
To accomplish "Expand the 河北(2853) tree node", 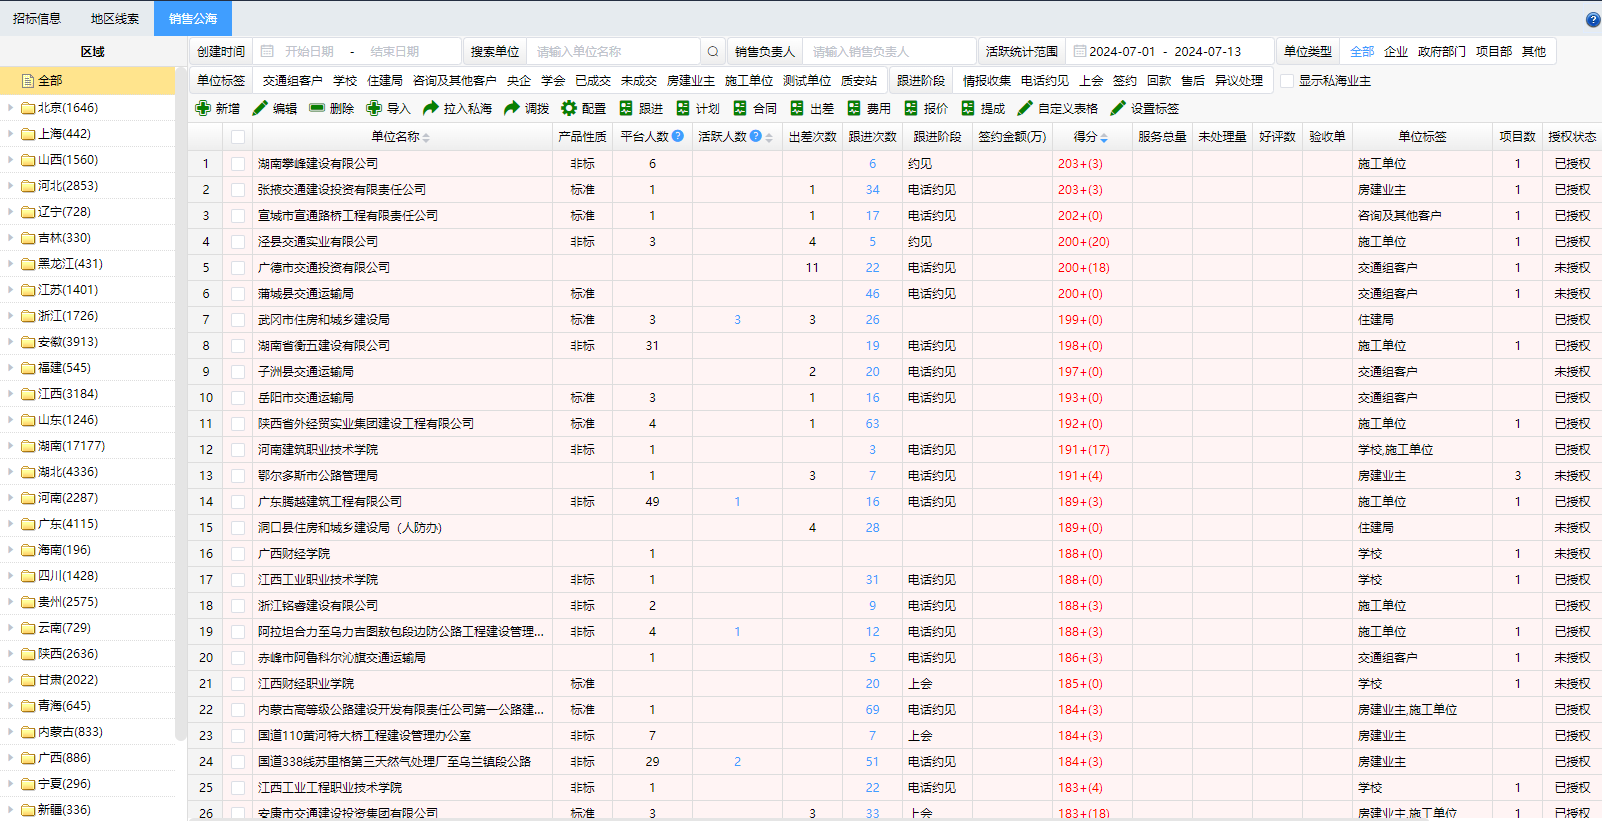I will [10, 185].
